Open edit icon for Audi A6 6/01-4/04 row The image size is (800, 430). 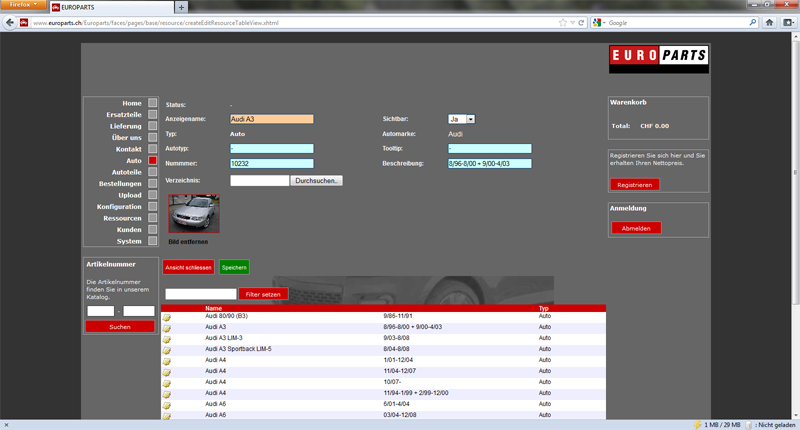166,406
